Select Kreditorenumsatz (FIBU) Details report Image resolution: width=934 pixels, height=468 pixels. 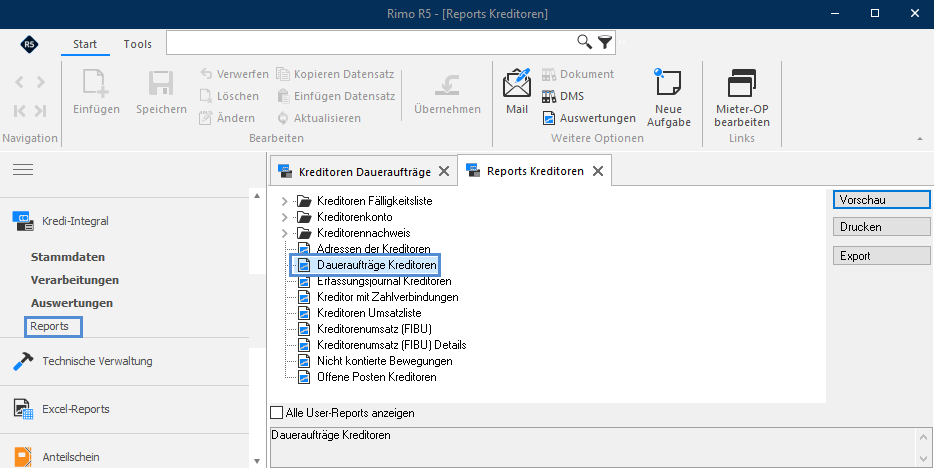tap(391, 345)
